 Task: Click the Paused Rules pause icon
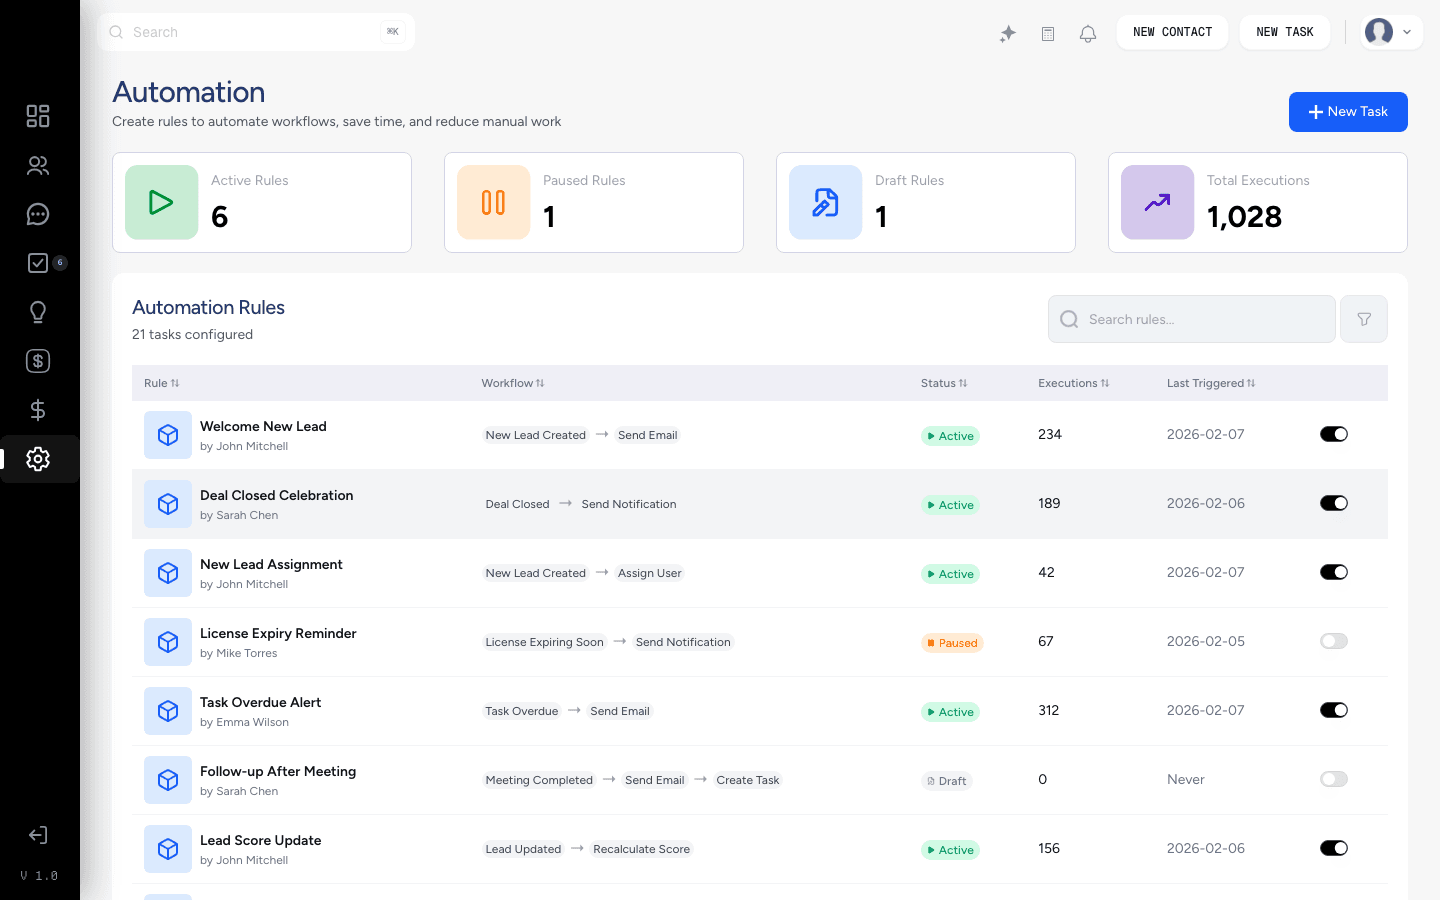[x=494, y=202]
